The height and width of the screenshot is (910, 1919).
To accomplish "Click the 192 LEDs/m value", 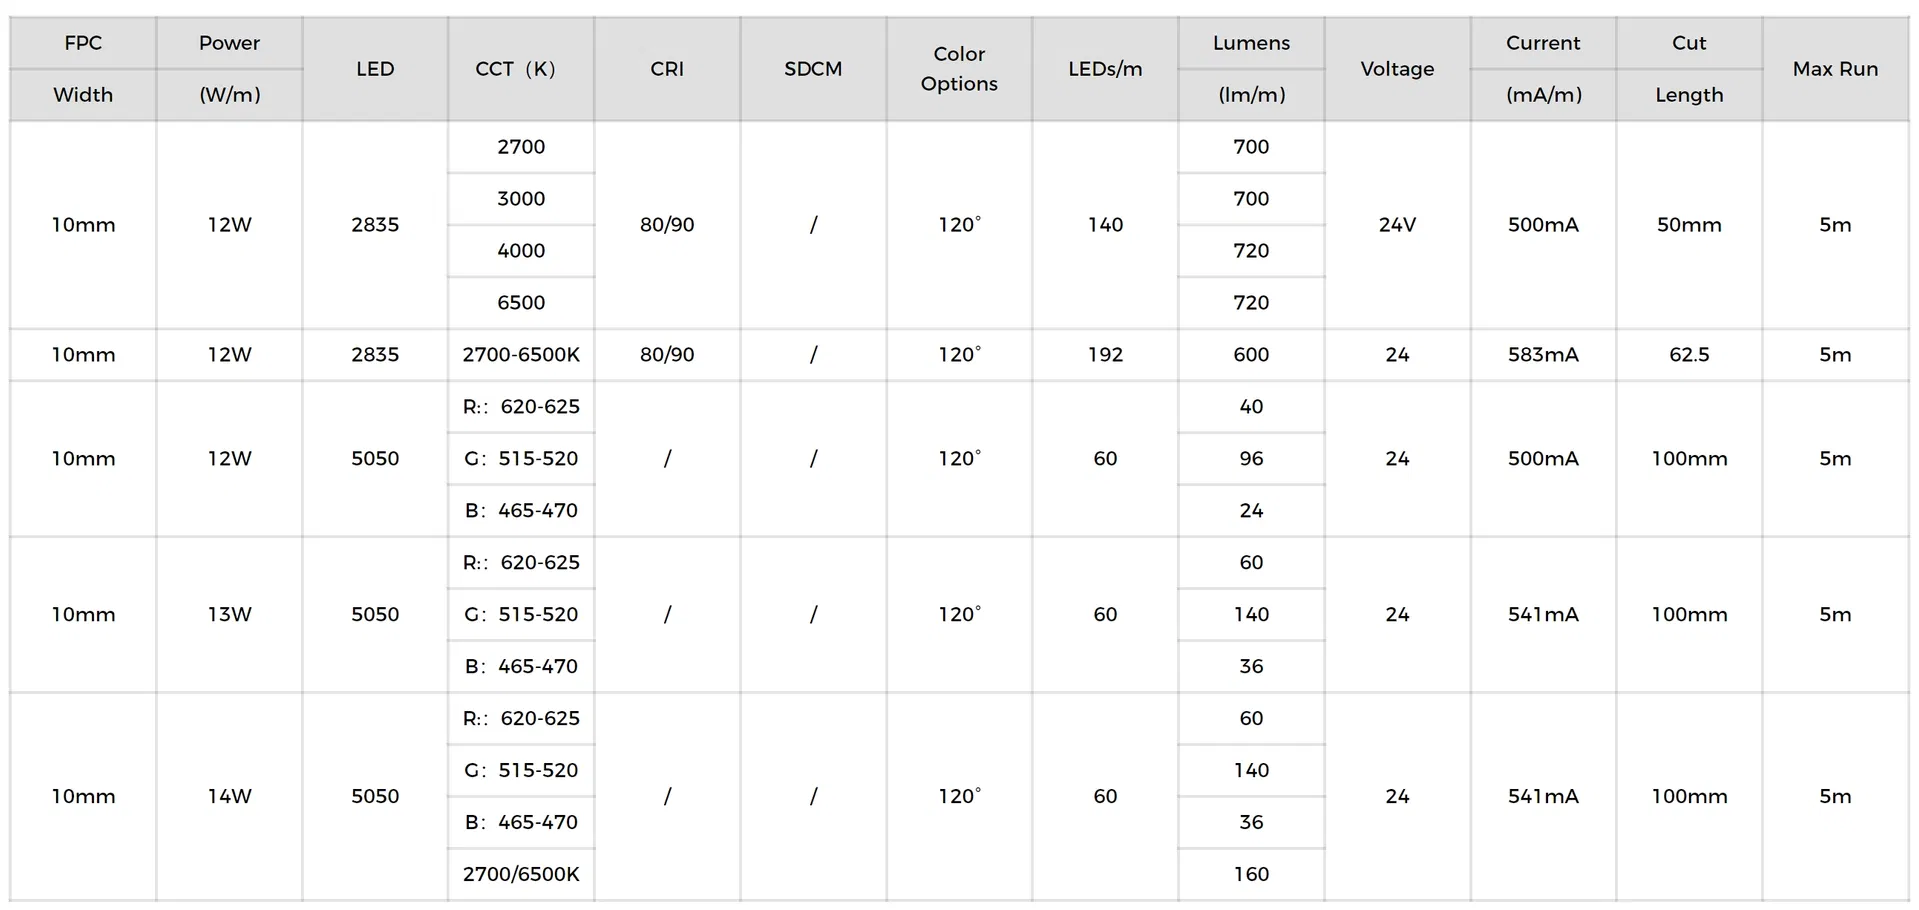I will [x=1105, y=355].
